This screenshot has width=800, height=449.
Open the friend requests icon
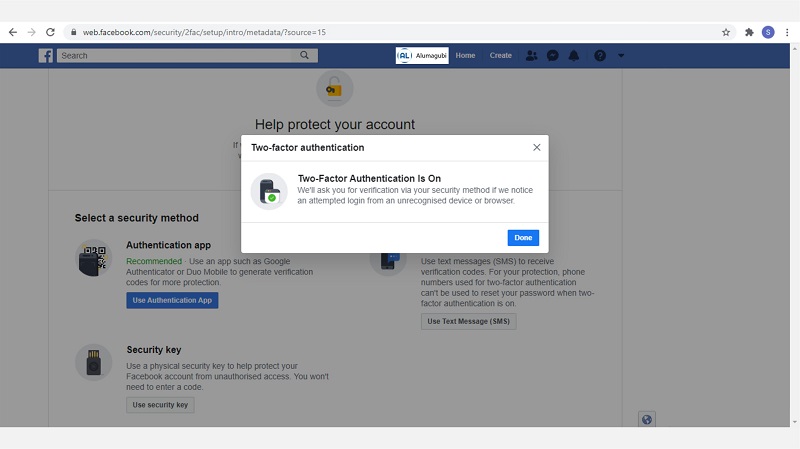(531, 56)
